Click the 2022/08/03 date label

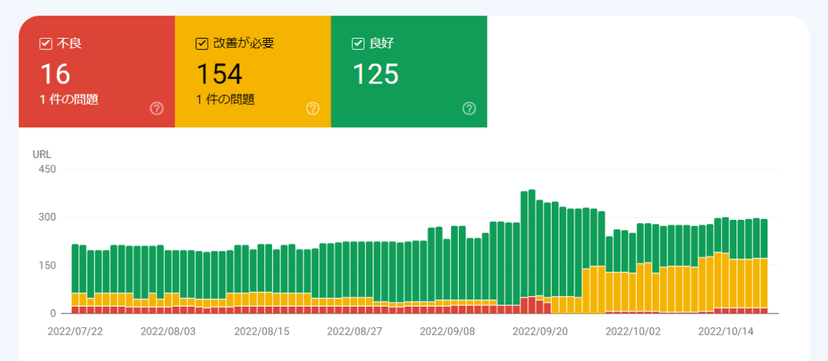pyautogui.click(x=167, y=331)
